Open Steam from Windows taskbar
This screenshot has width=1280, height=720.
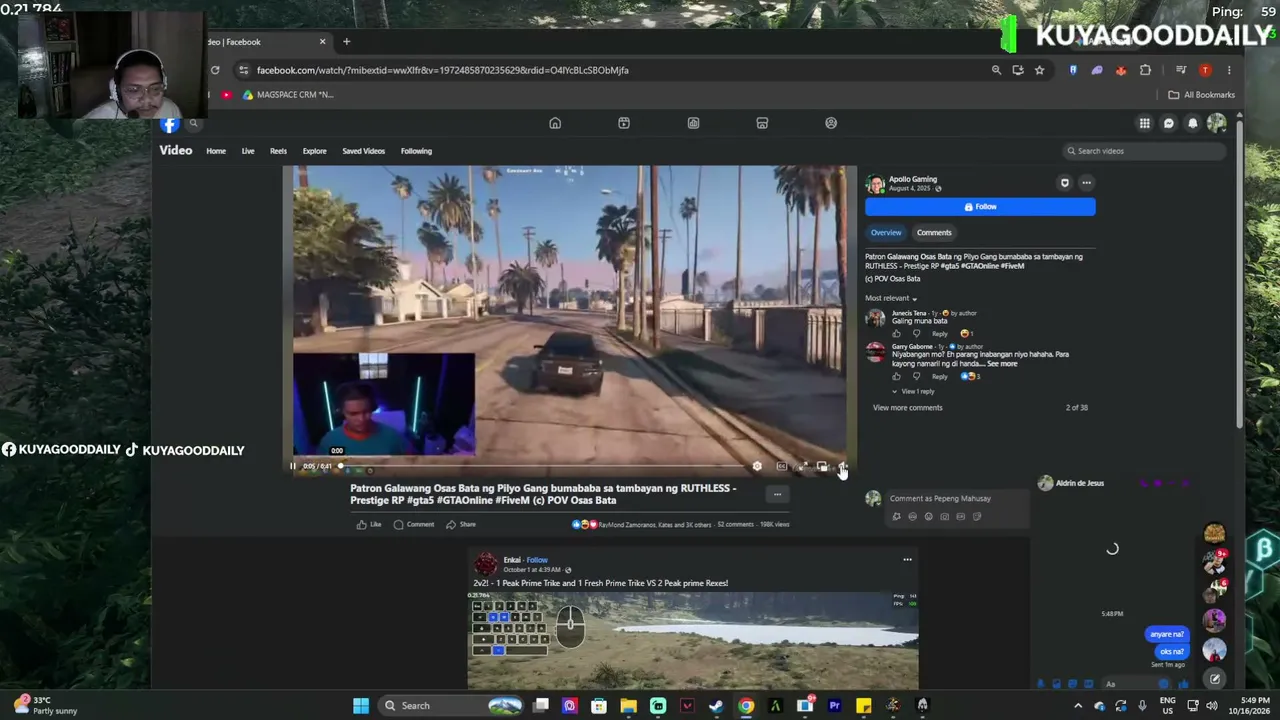[x=716, y=706]
